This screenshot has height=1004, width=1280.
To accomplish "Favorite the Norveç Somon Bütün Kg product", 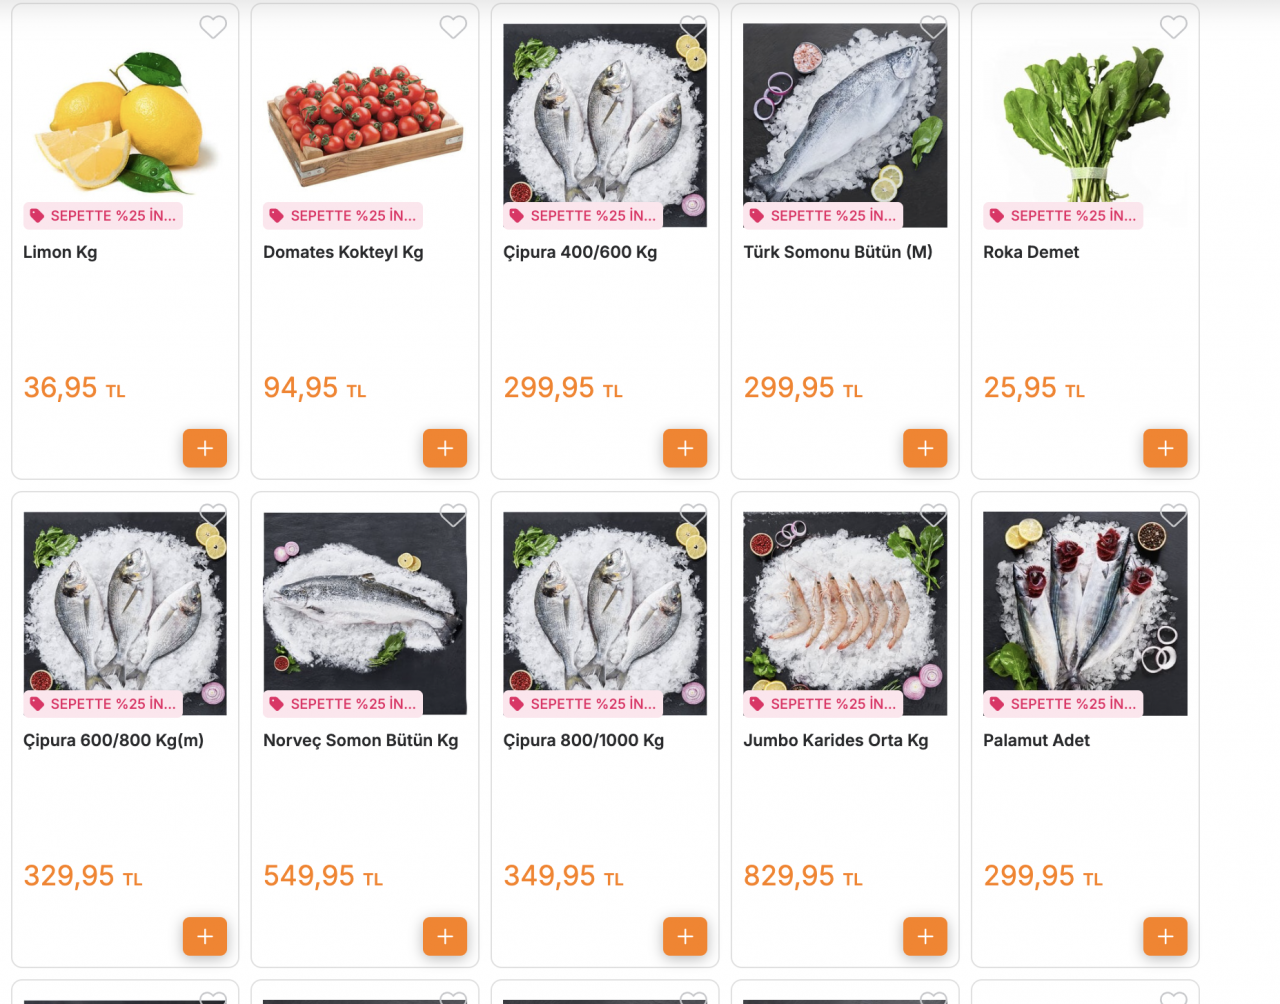I will 453,515.
